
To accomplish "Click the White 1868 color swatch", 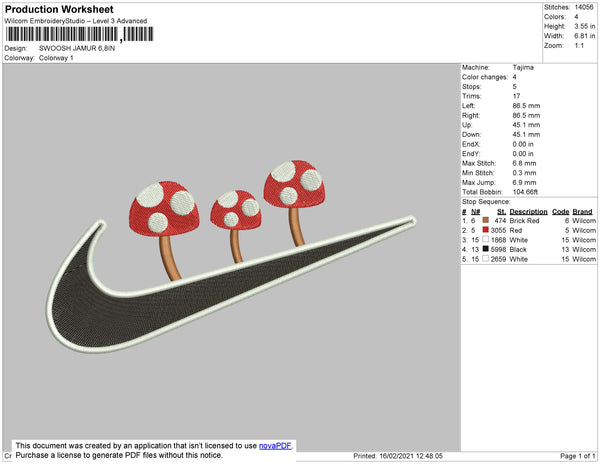I will tap(486, 239).
